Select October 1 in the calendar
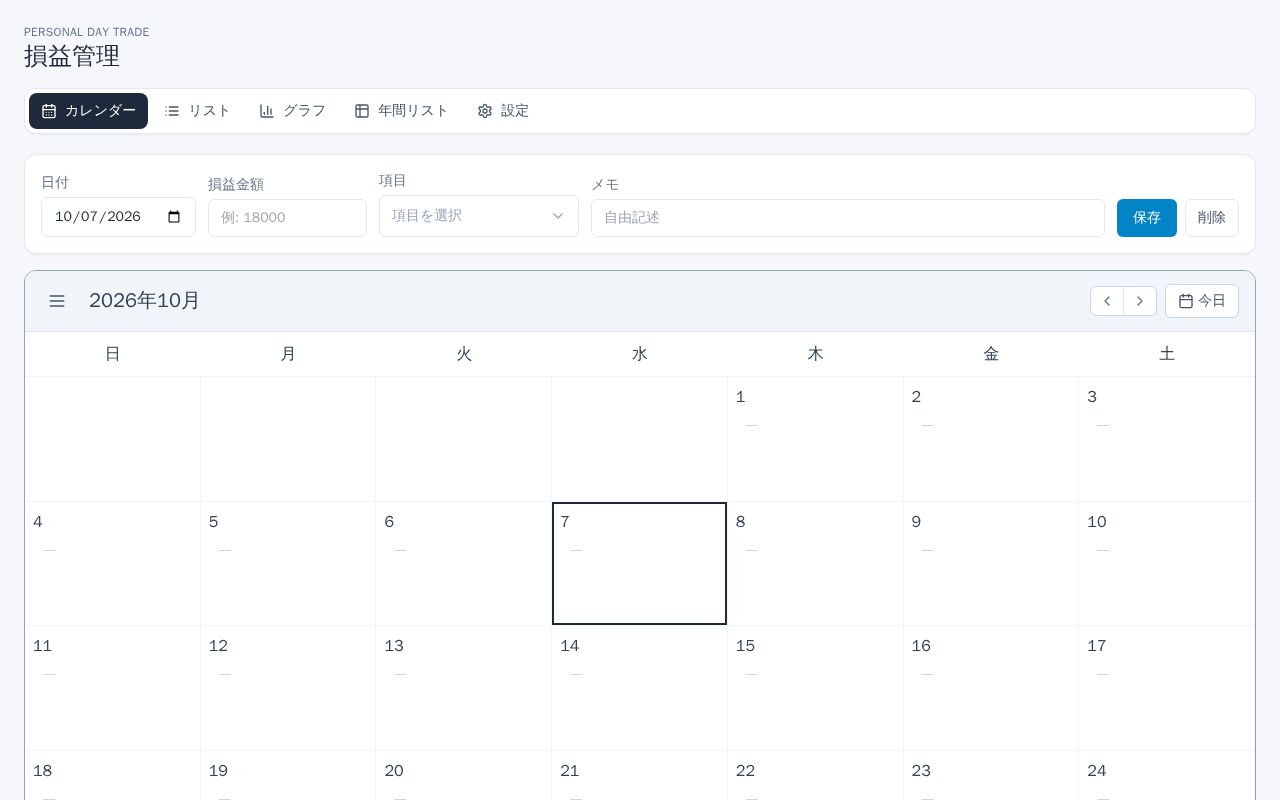This screenshot has height=800, width=1280. point(815,439)
